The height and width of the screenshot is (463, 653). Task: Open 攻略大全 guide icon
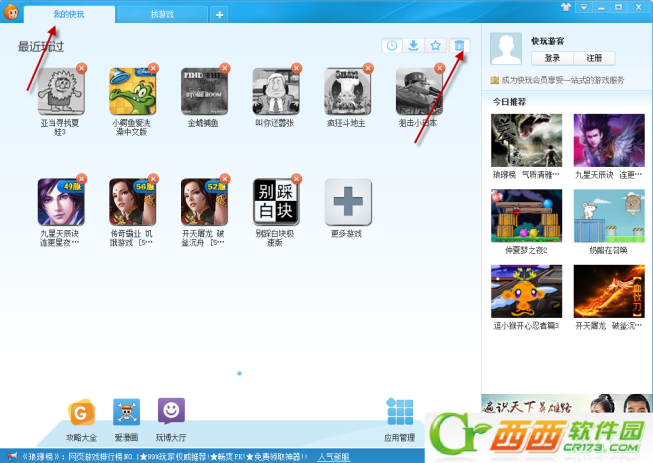(x=81, y=412)
